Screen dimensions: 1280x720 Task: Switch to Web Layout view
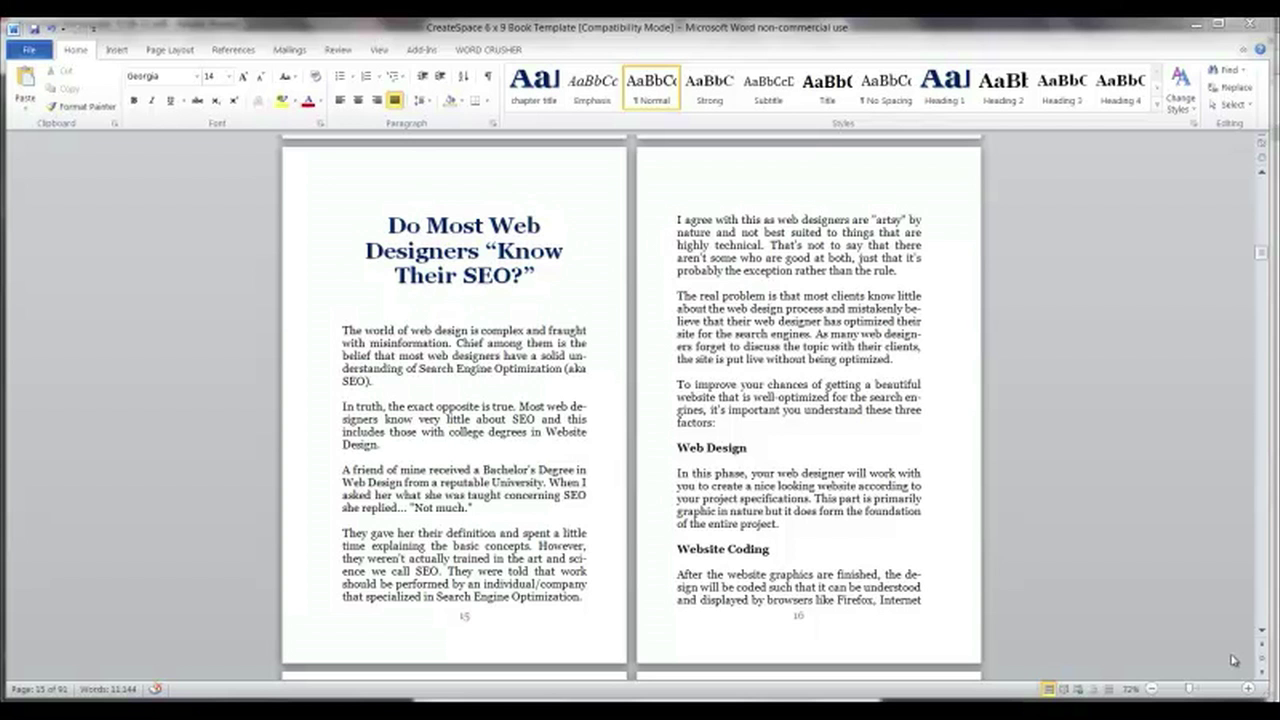[1079, 689]
